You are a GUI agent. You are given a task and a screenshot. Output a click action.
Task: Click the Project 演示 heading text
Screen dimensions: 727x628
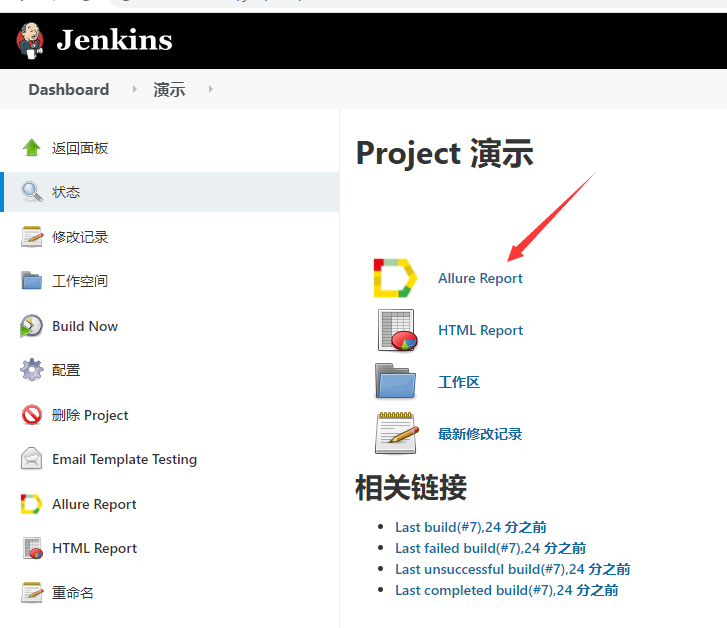(x=445, y=154)
